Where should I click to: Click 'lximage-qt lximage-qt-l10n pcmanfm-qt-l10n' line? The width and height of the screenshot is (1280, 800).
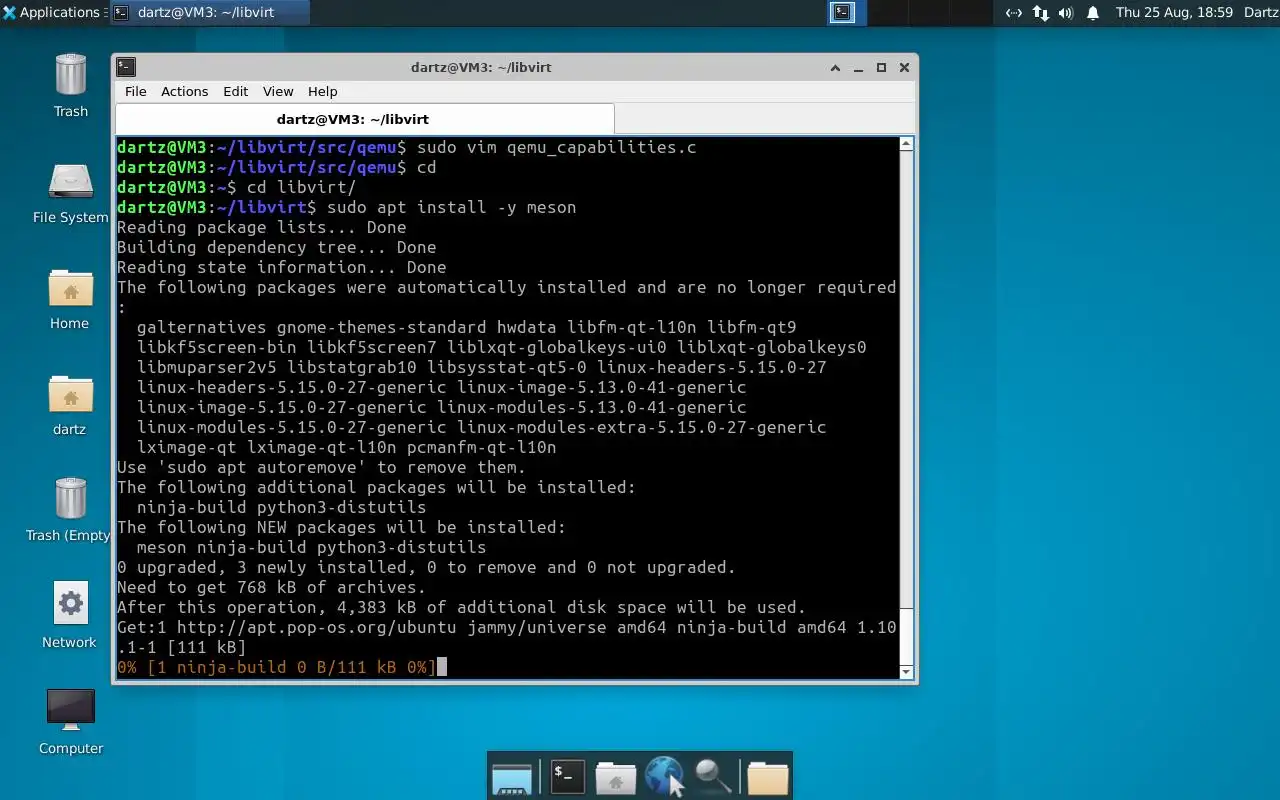pos(346,448)
